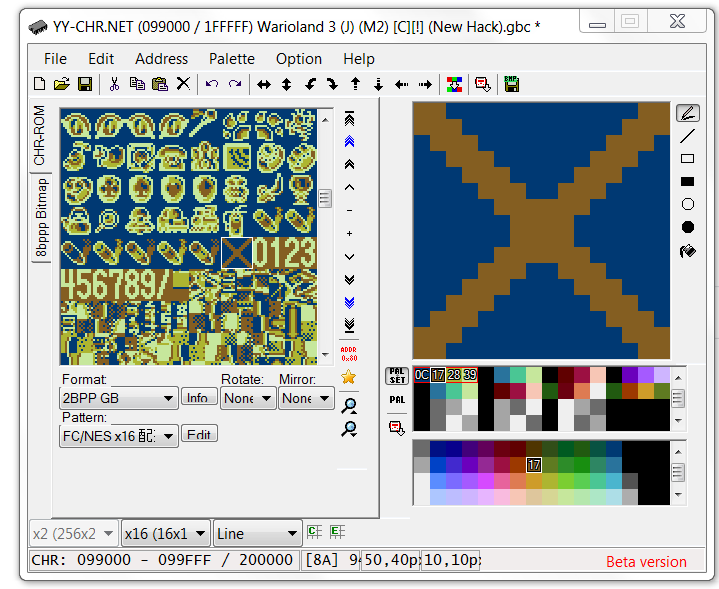Select the empty Rectangle tool

pyautogui.click(x=687, y=159)
